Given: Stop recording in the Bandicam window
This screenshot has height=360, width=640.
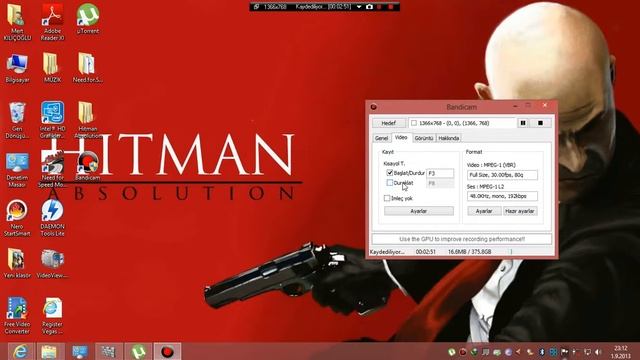Looking at the screenshot, I should click(x=540, y=123).
